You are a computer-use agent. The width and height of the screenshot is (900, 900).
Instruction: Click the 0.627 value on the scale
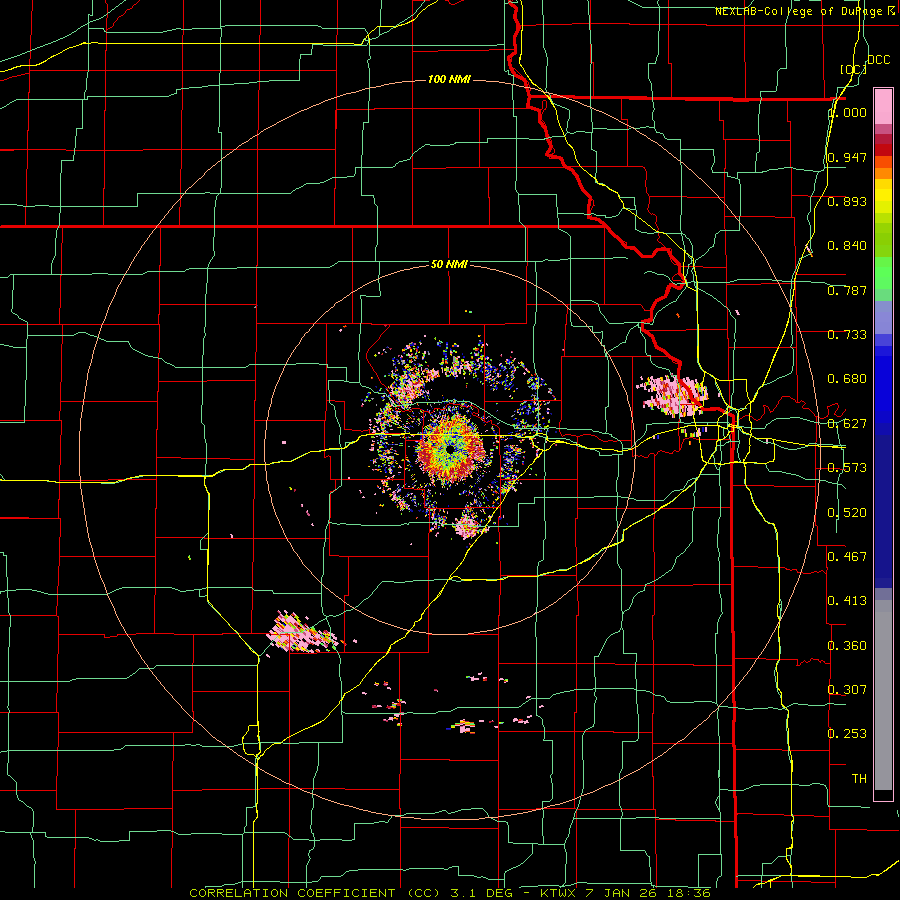point(847,424)
